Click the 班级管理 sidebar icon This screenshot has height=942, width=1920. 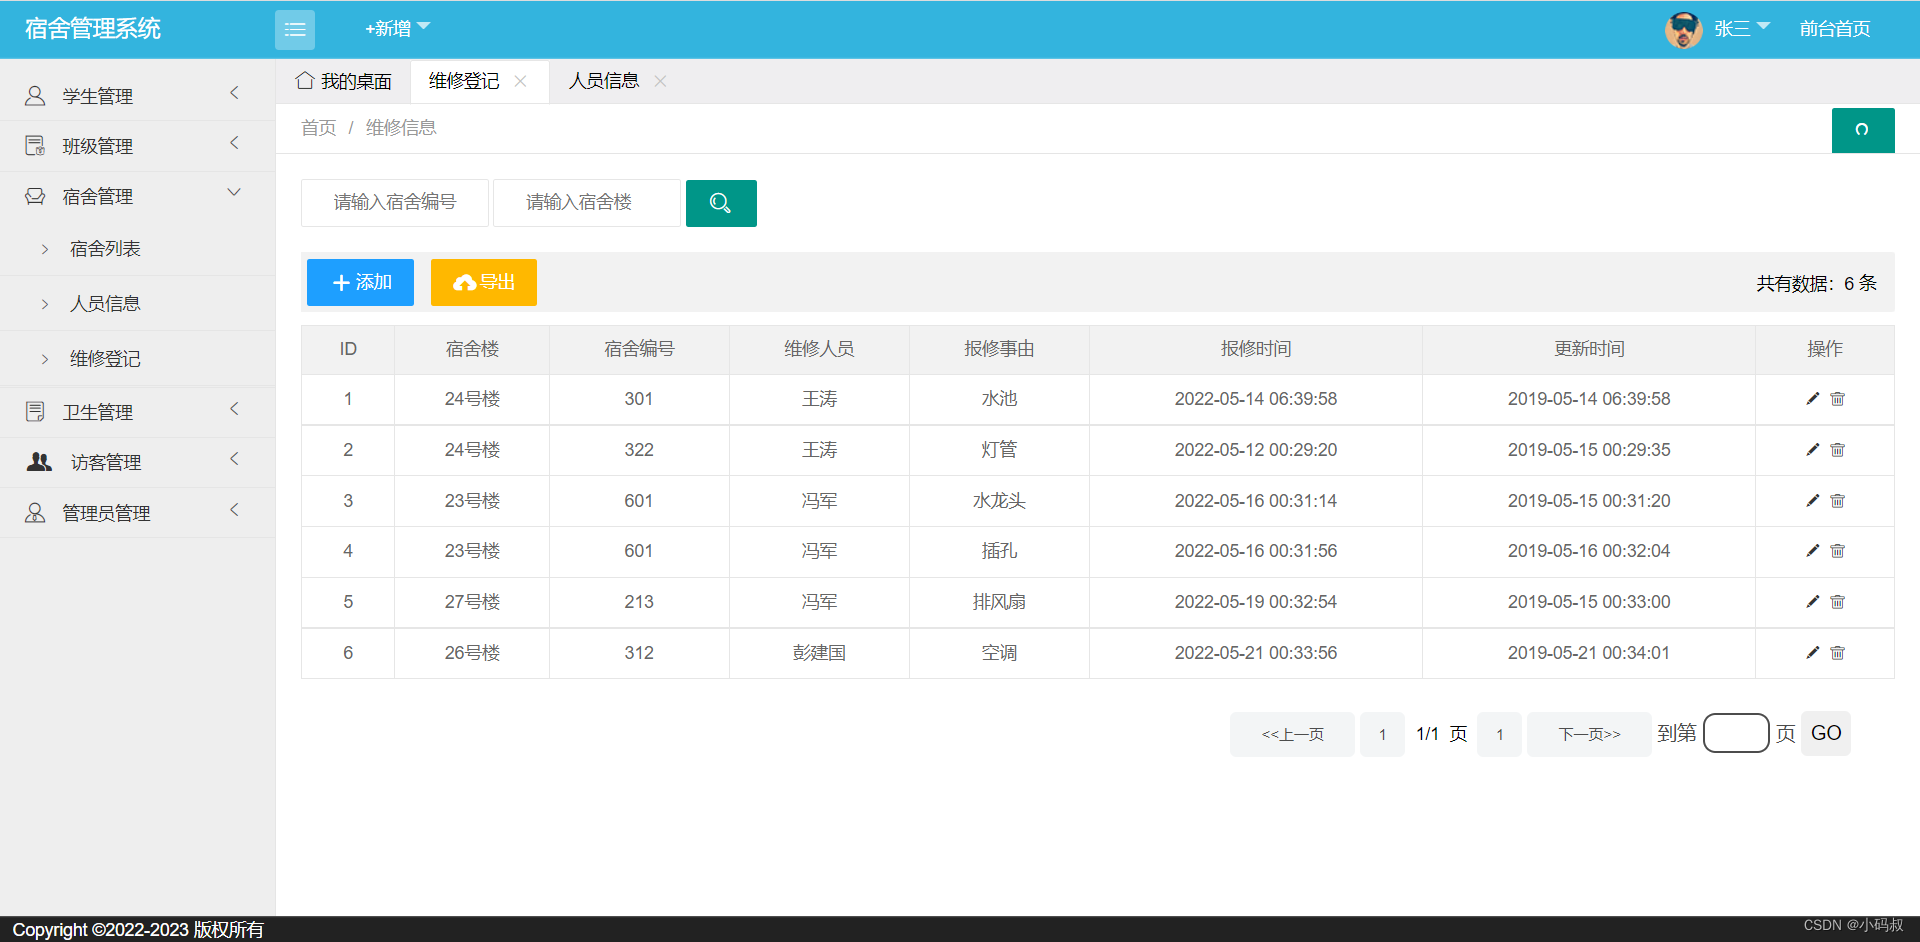tap(35, 146)
